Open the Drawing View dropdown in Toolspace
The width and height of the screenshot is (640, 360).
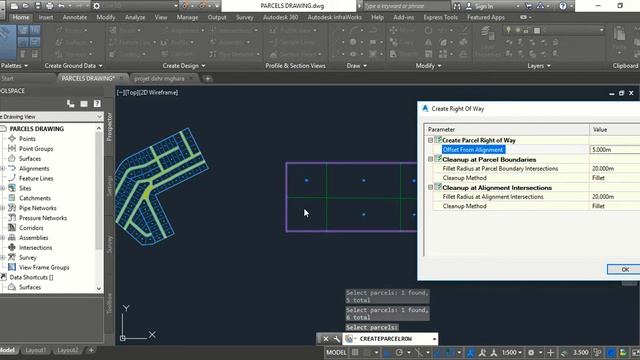coord(99,117)
